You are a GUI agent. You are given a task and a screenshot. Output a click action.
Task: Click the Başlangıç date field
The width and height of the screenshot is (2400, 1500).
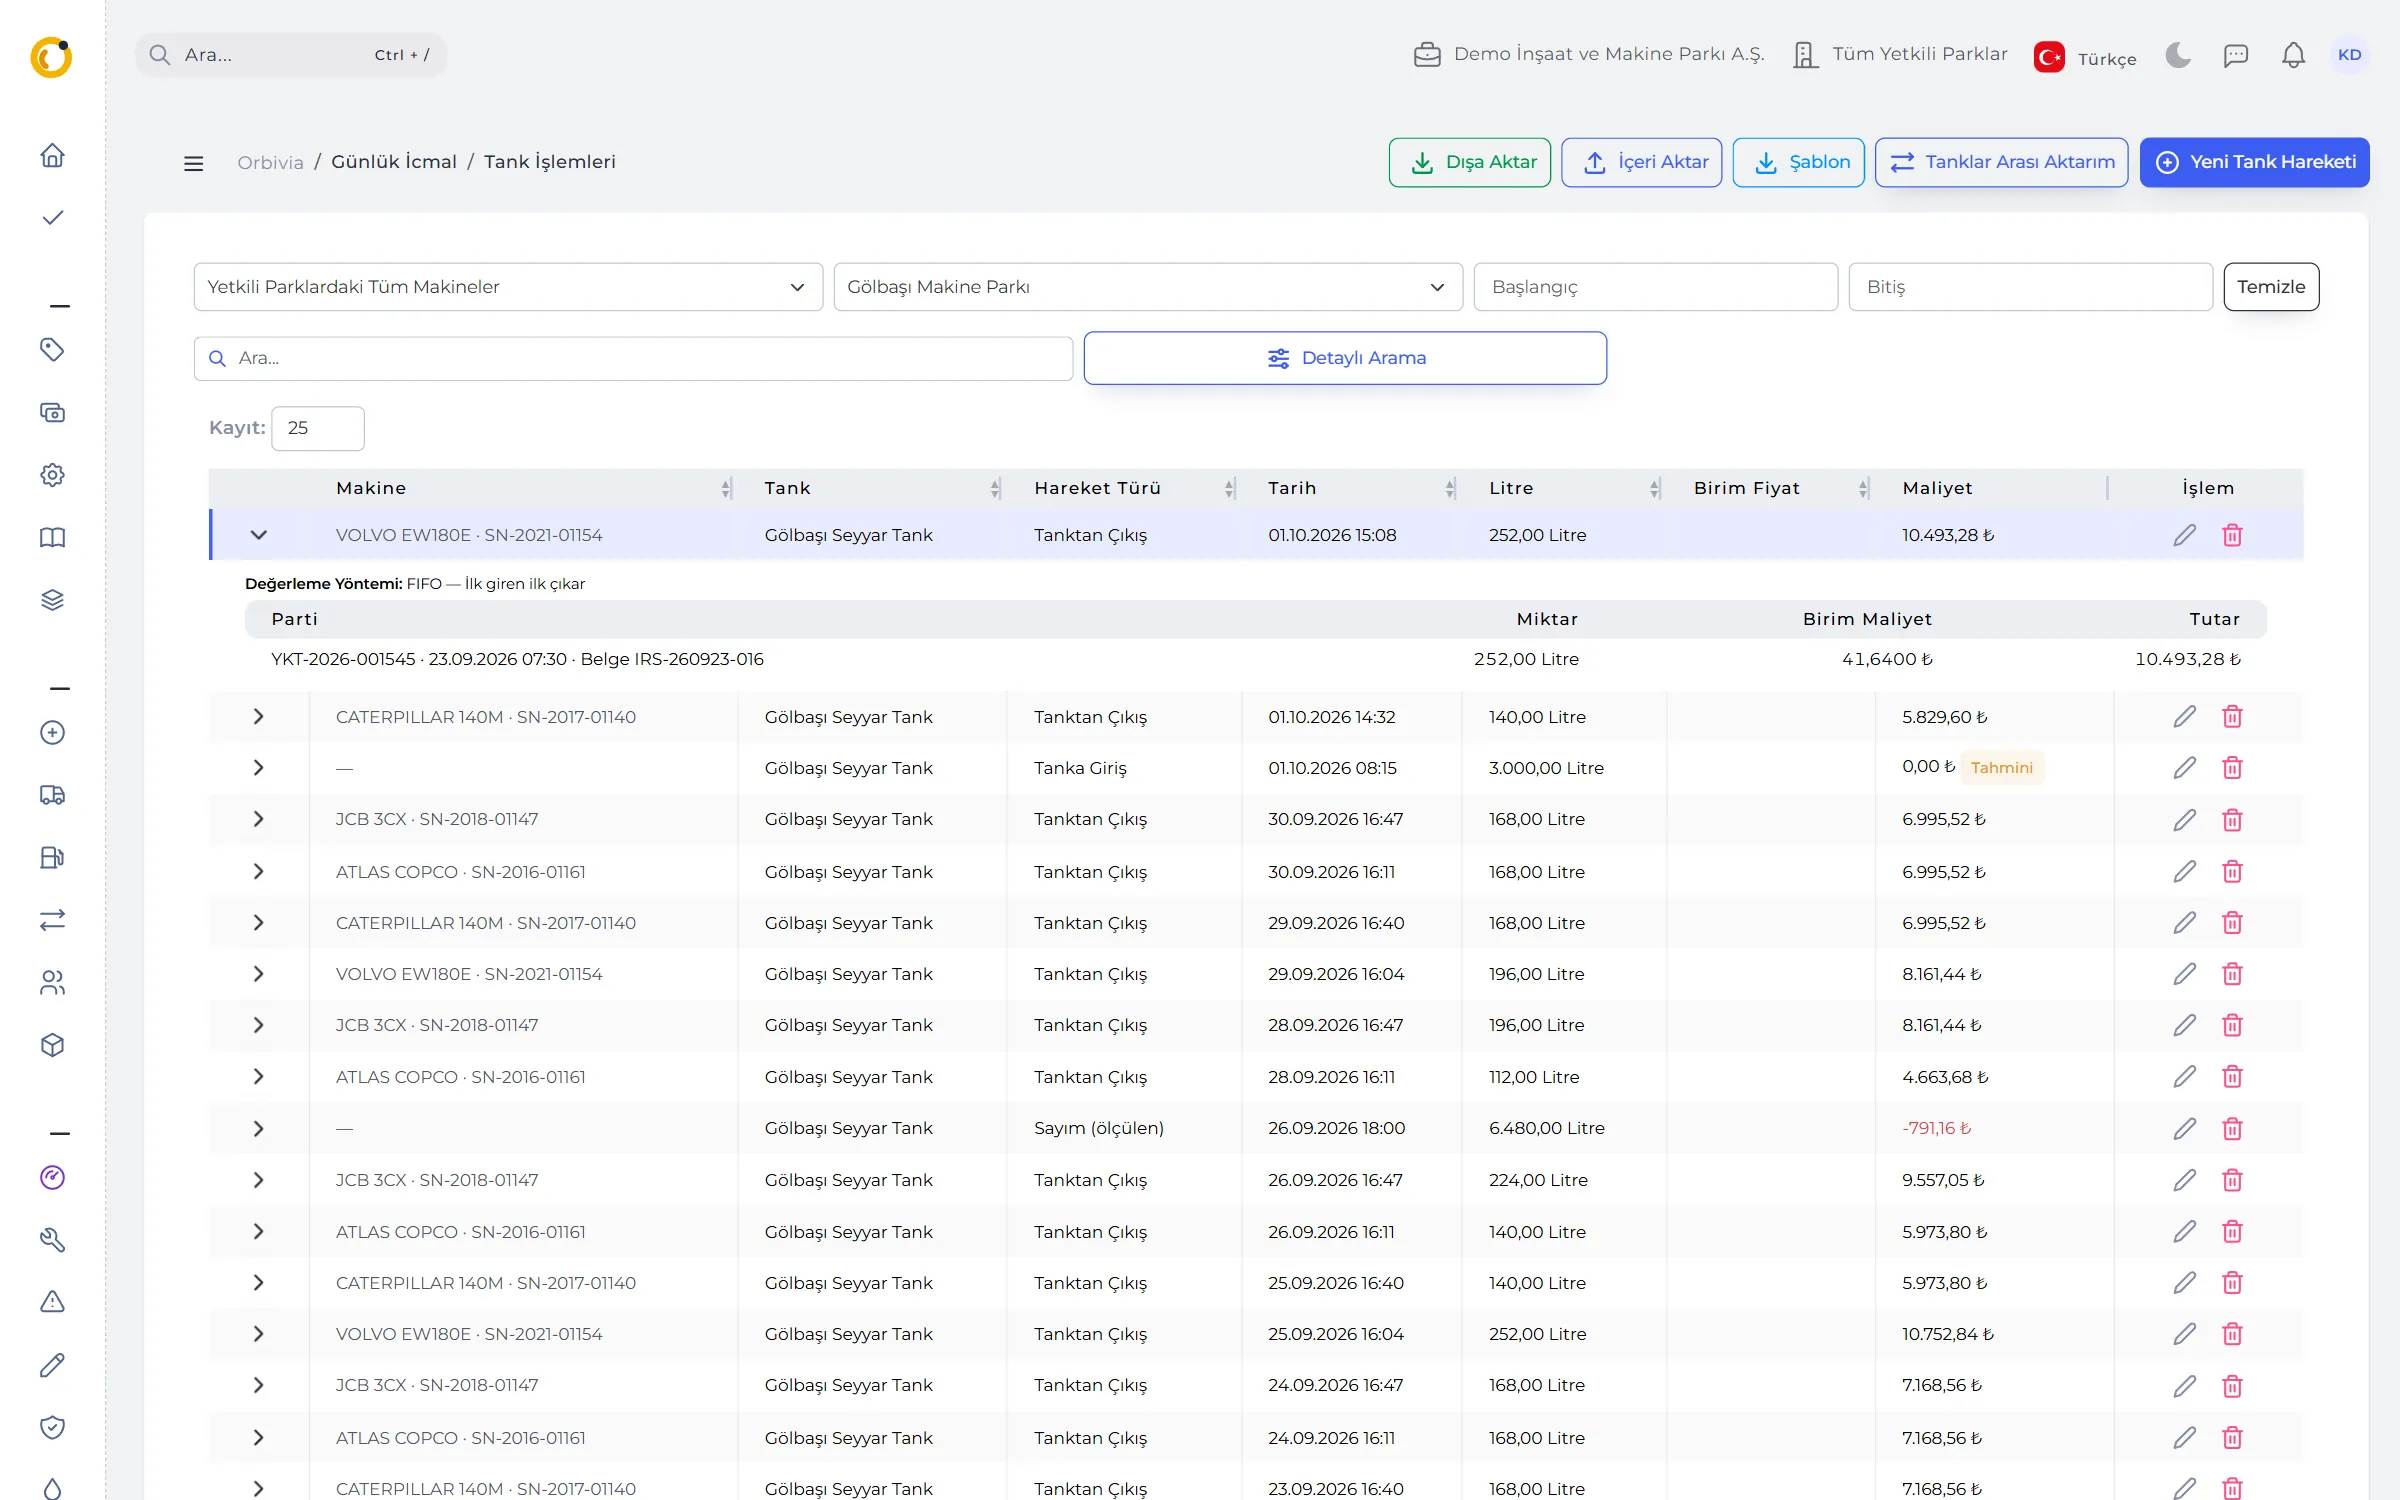(x=1655, y=287)
